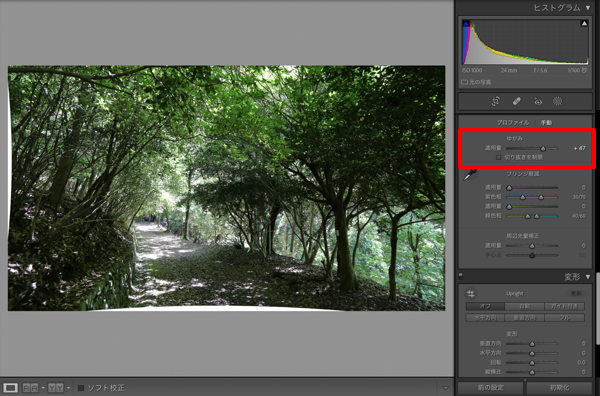
Task: Click the 初期化 reset button
Action: tap(559, 388)
